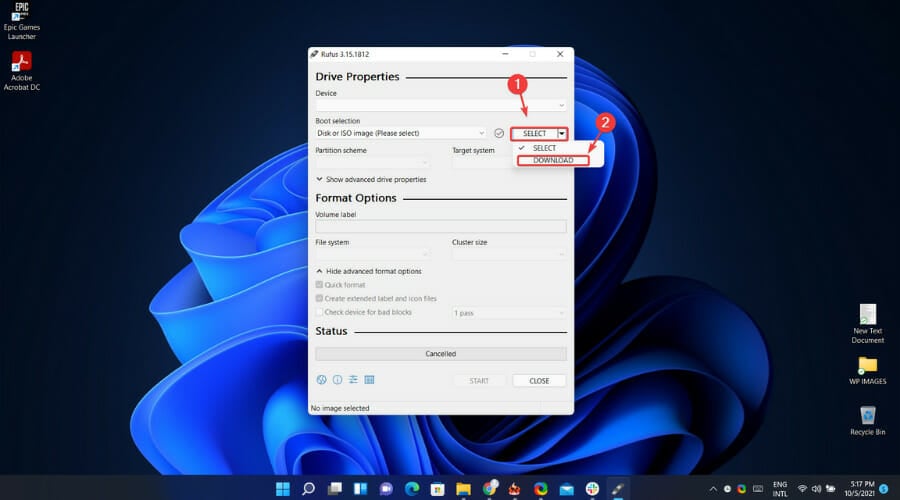Click Rufus 3.15.1812 title bar text

(344, 54)
